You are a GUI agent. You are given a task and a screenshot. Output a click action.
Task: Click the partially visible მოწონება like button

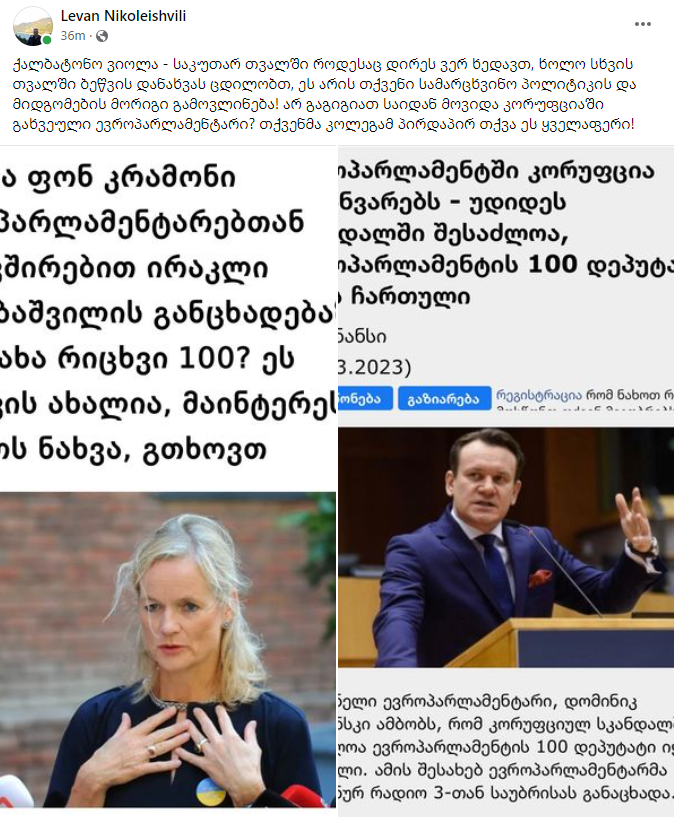point(365,399)
